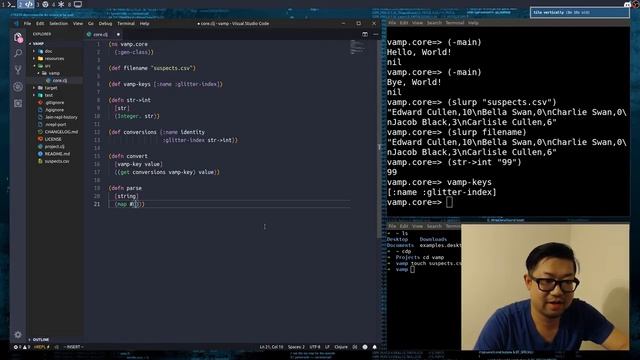Click the INSERT vim mode indicator
The height and width of the screenshot is (360, 640).
(73, 347)
